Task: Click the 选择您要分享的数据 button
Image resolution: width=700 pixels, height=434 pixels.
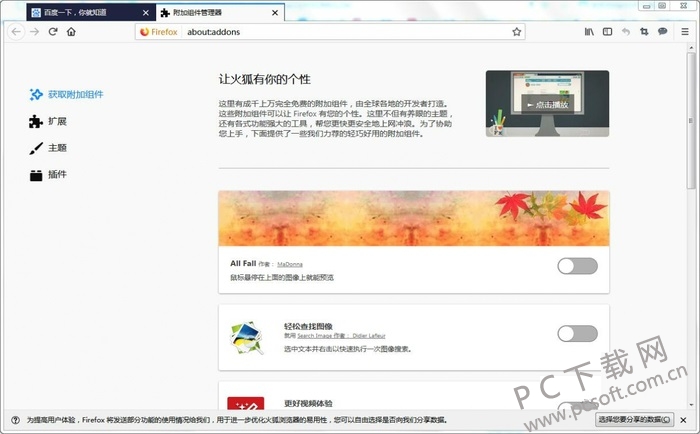Action: (x=634, y=420)
